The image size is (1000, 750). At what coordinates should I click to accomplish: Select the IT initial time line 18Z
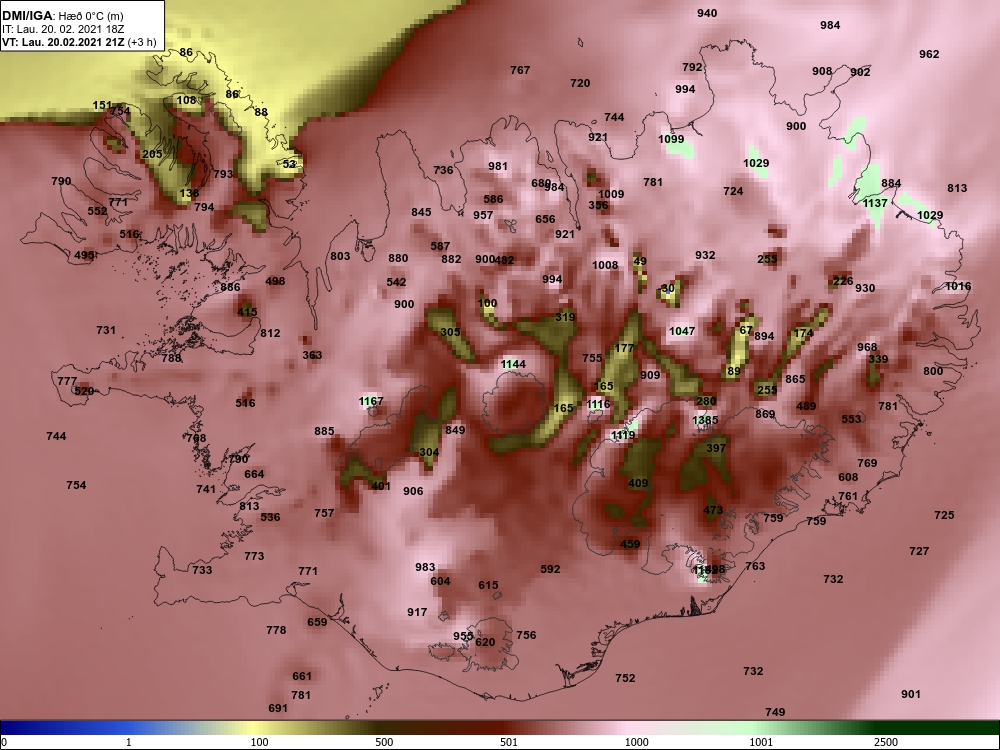tap(61, 29)
